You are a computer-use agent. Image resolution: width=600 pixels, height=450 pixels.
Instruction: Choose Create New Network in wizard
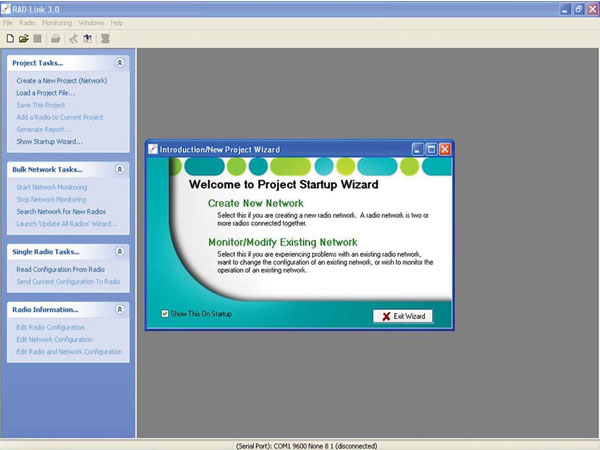pyautogui.click(x=256, y=203)
